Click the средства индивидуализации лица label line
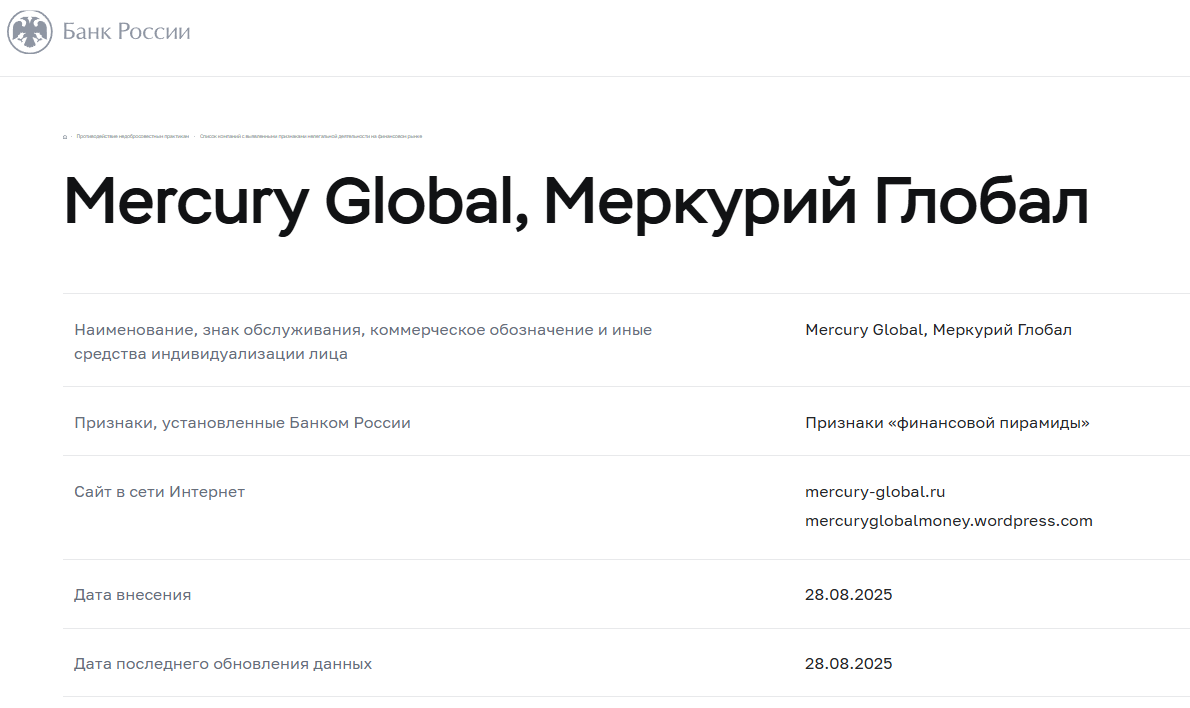This screenshot has height=708, width=1190. 211,354
